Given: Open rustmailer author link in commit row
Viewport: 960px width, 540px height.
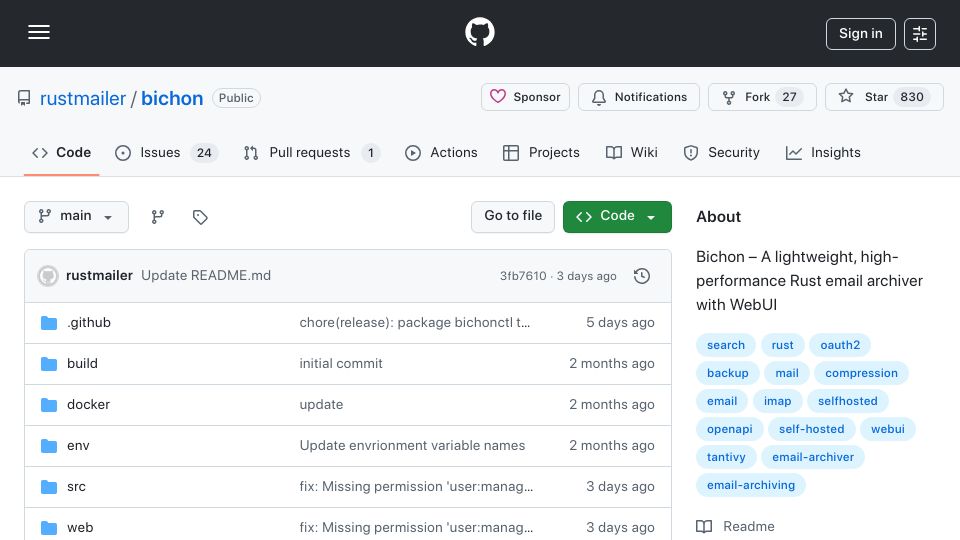Looking at the screenshot, I should click(99, 276).
